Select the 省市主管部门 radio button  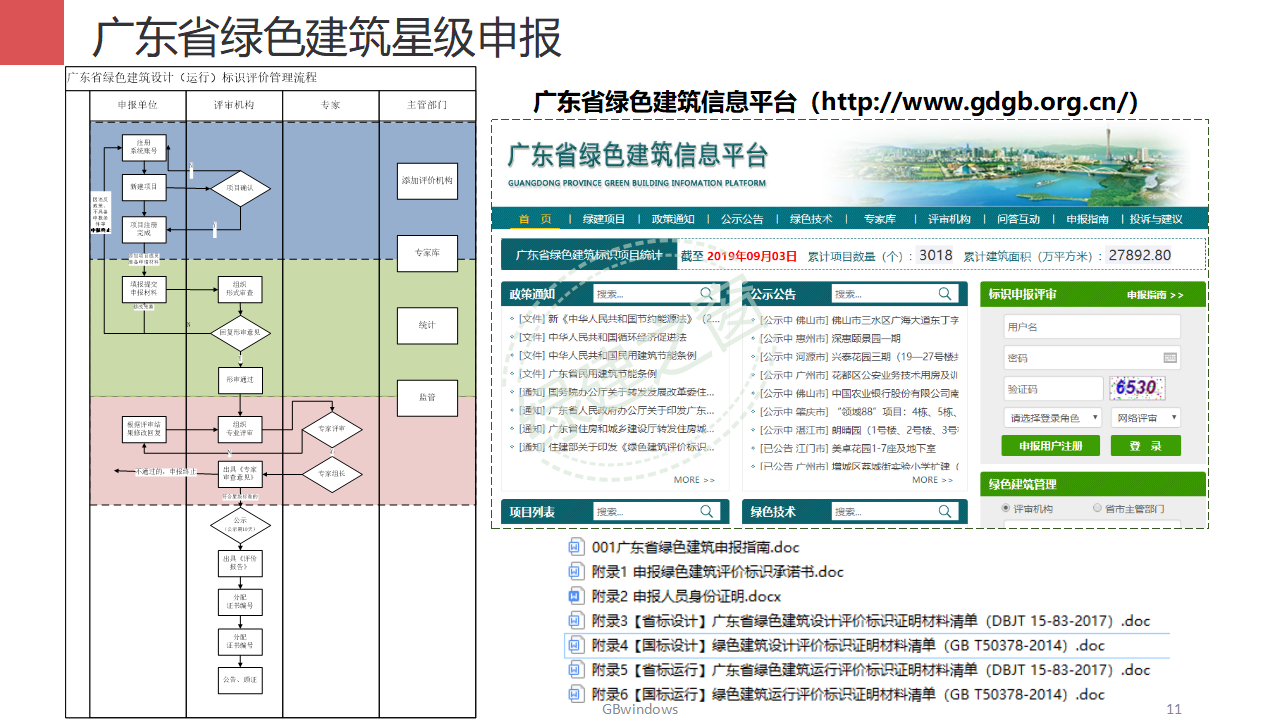1097,508
